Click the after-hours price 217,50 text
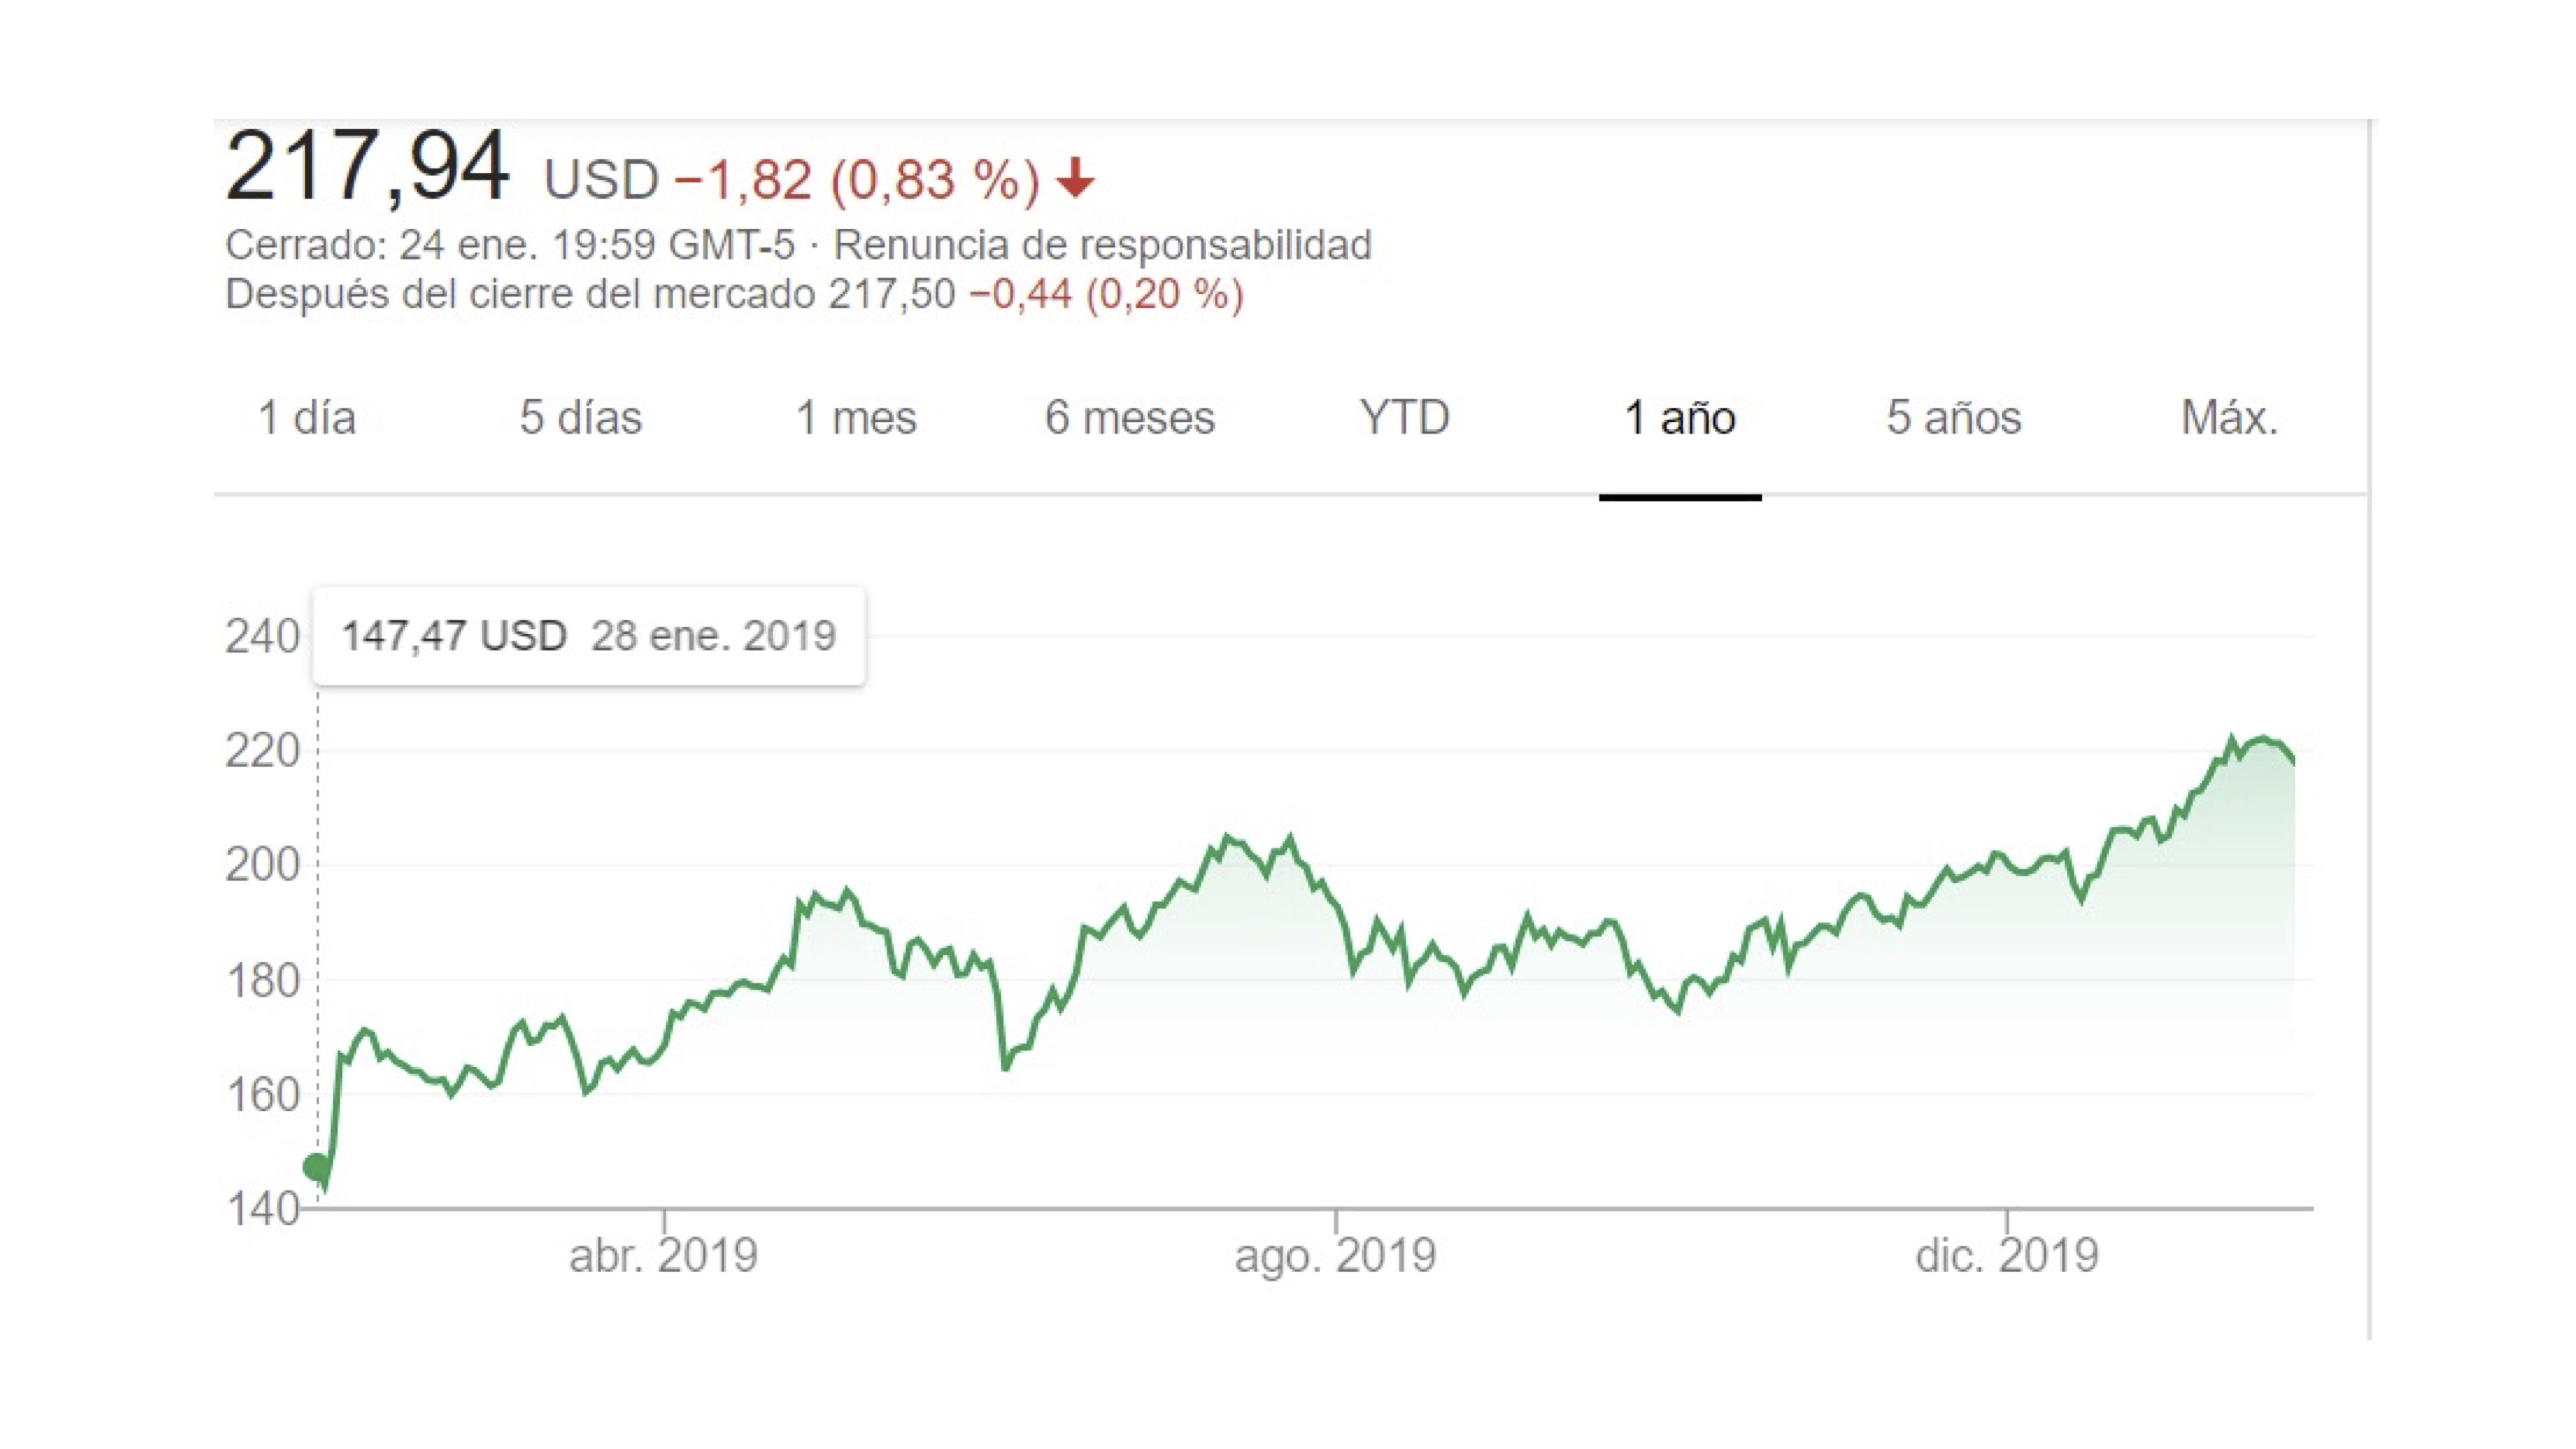 coord(891,295)
